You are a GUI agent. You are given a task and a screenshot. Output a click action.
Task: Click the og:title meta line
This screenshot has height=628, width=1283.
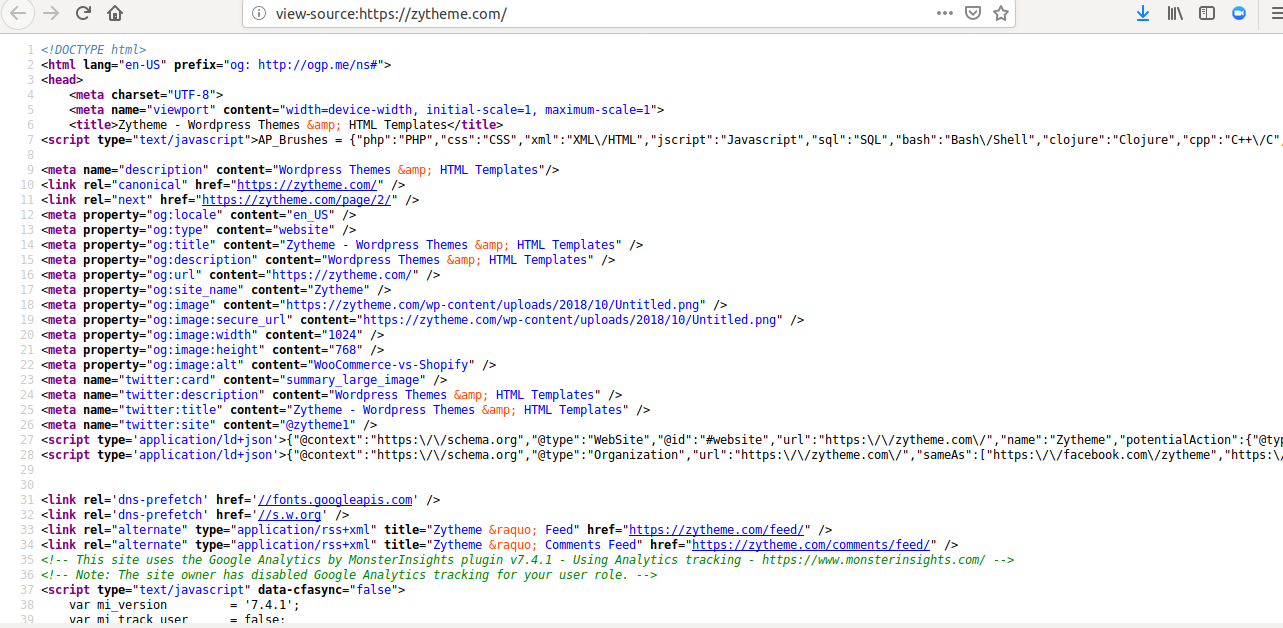[342, 245]
